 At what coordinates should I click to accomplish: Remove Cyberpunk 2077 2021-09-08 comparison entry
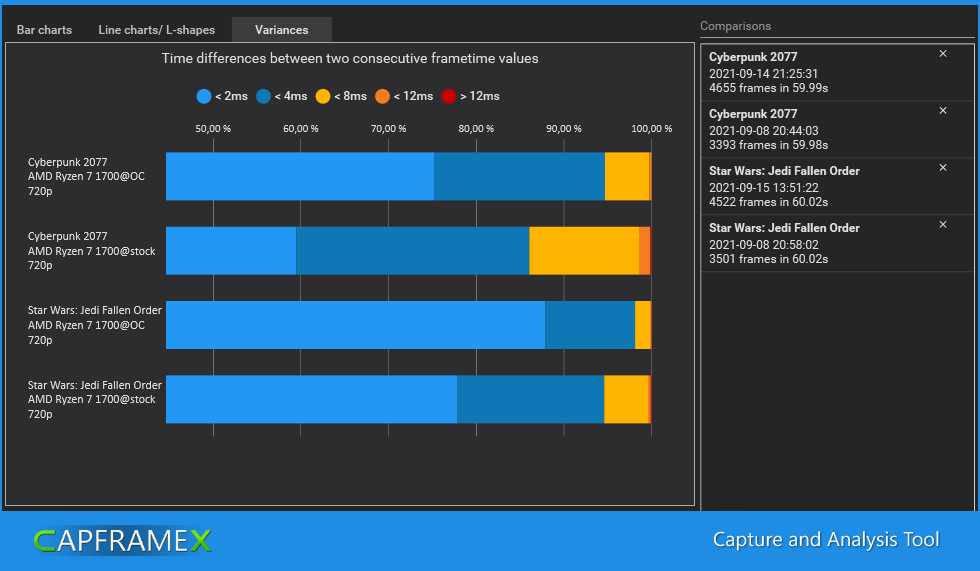[942, 111]
